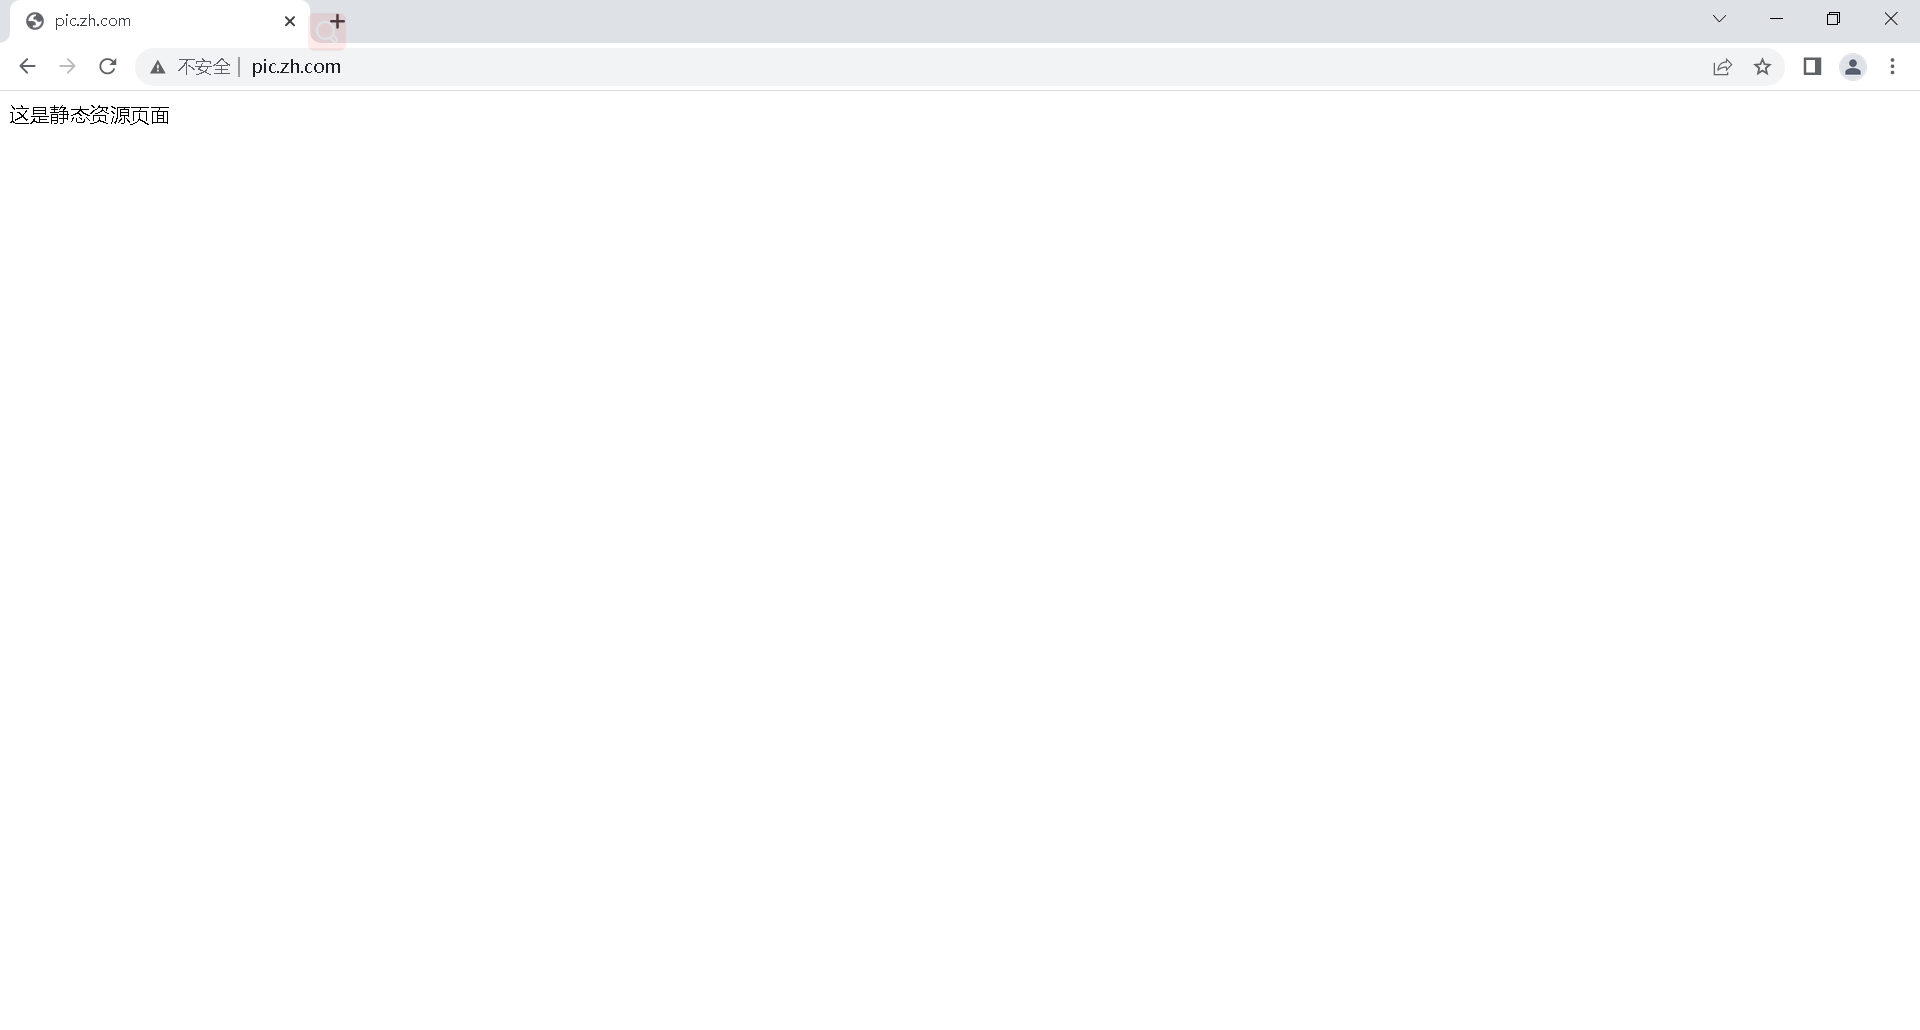The image size is (1920, 1030).
Task: Open the user profile avatar menu
Action: (1853, 67)
